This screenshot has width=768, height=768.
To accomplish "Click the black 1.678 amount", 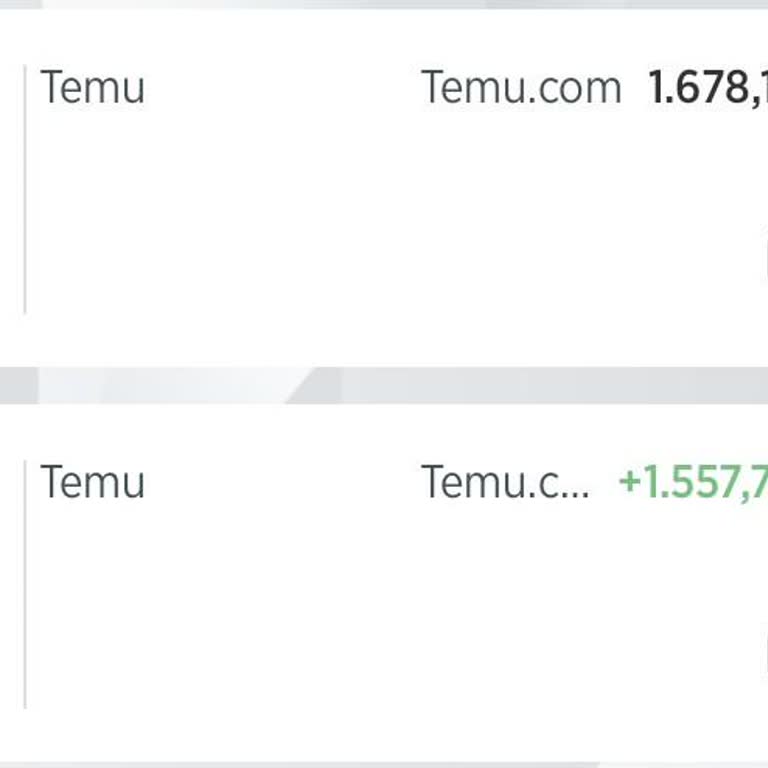I will (707, 88).
